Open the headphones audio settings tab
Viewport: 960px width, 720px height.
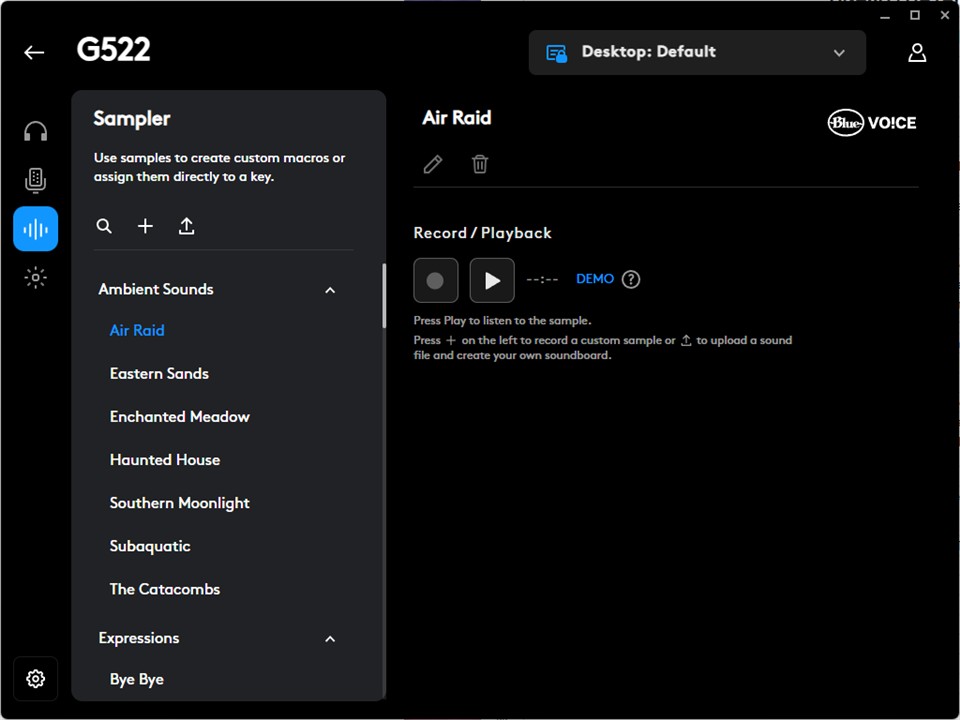[36, 132]
